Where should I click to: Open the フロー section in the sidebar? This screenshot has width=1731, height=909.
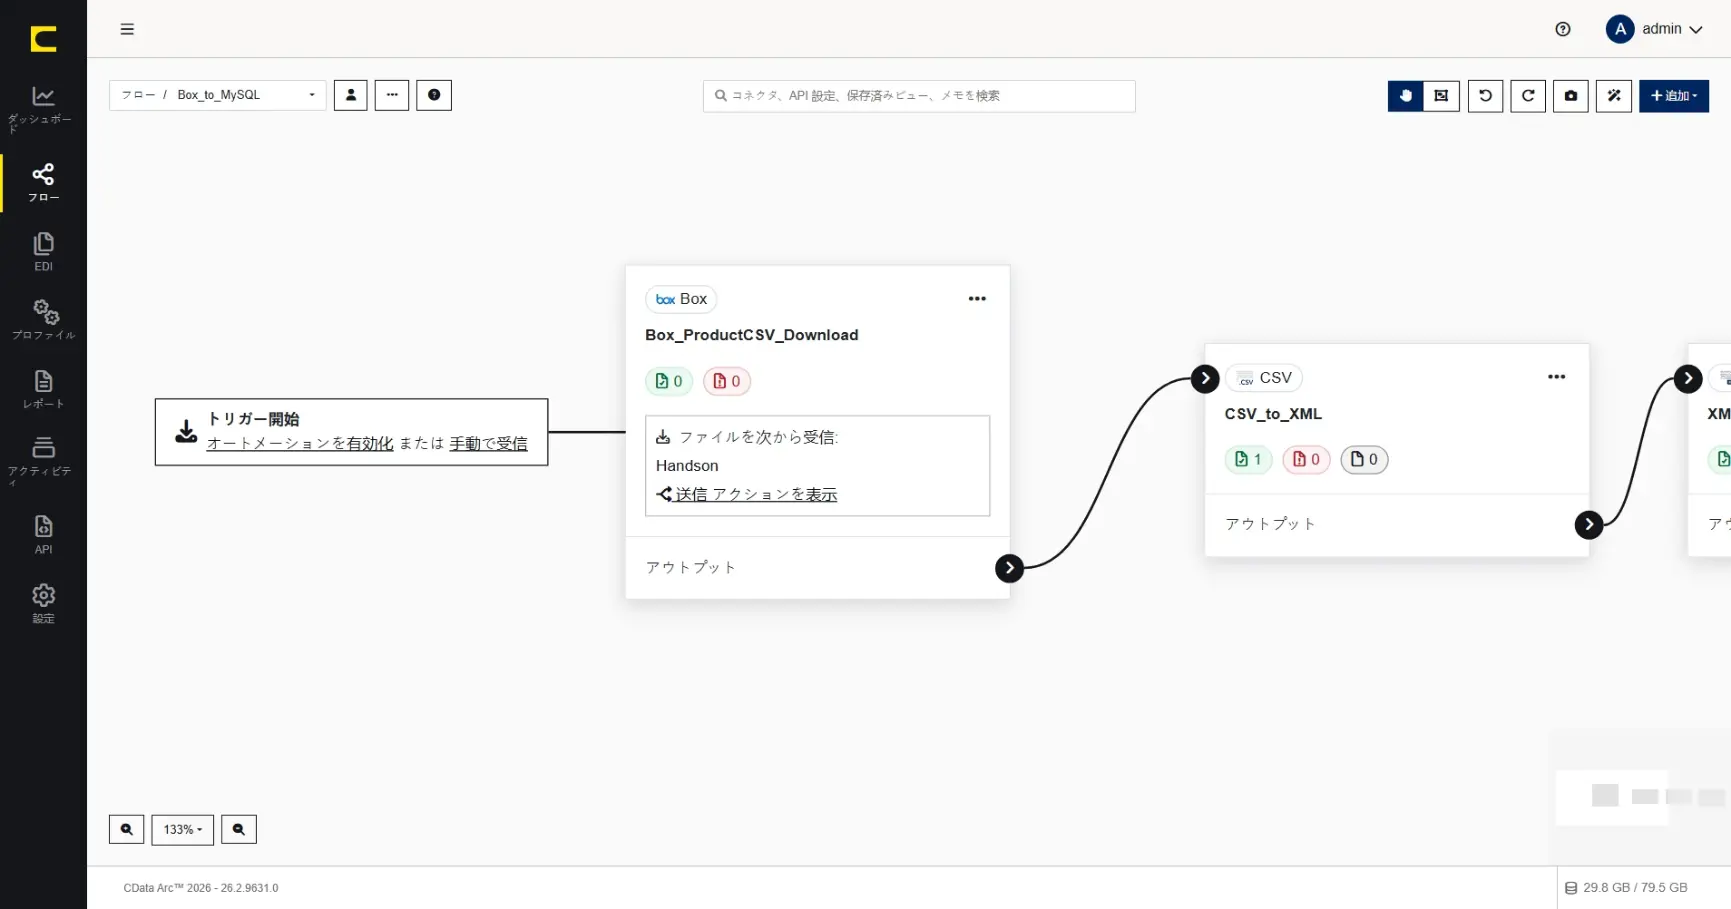[x=43, y=183]
